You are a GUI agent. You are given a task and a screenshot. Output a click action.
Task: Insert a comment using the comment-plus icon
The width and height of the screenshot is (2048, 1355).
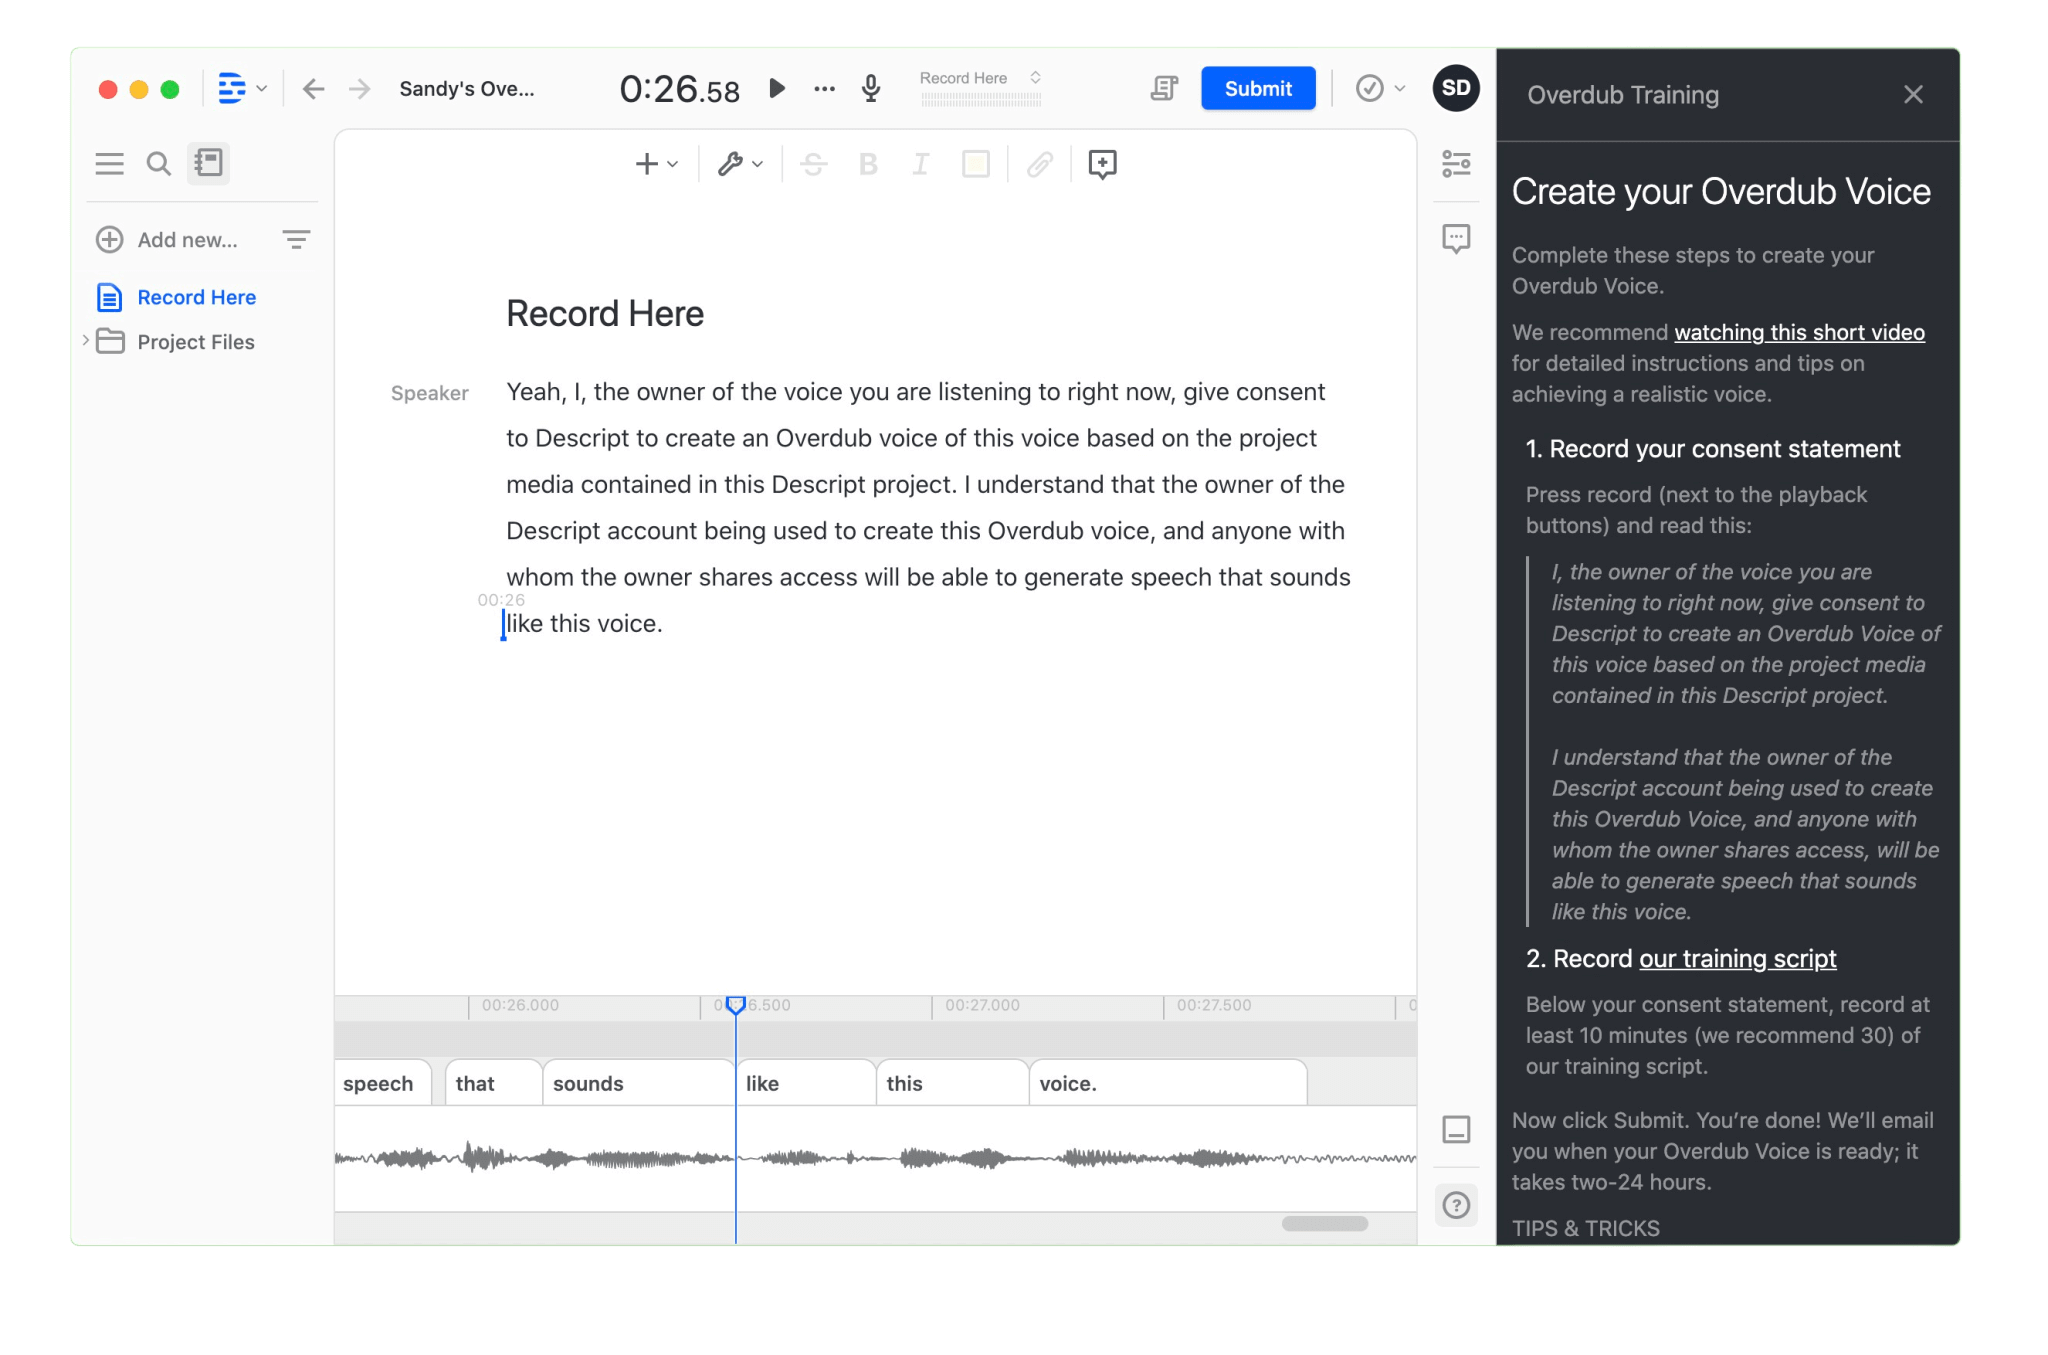1101,164
